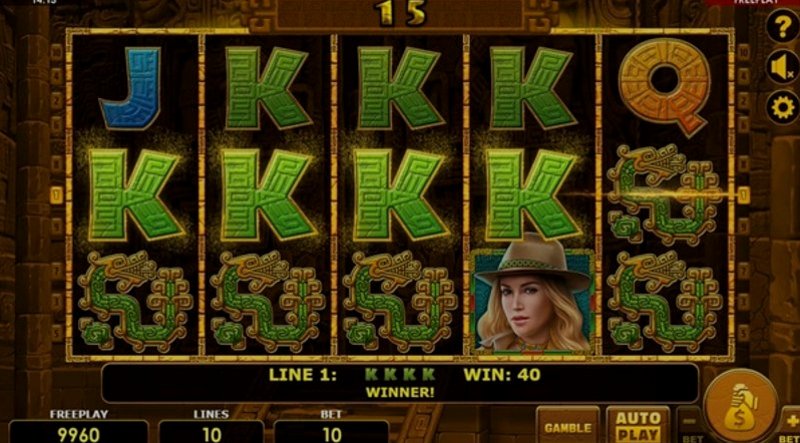
Task: Click payline marker 1 on left edge
Action: click(x=56, y=195)
